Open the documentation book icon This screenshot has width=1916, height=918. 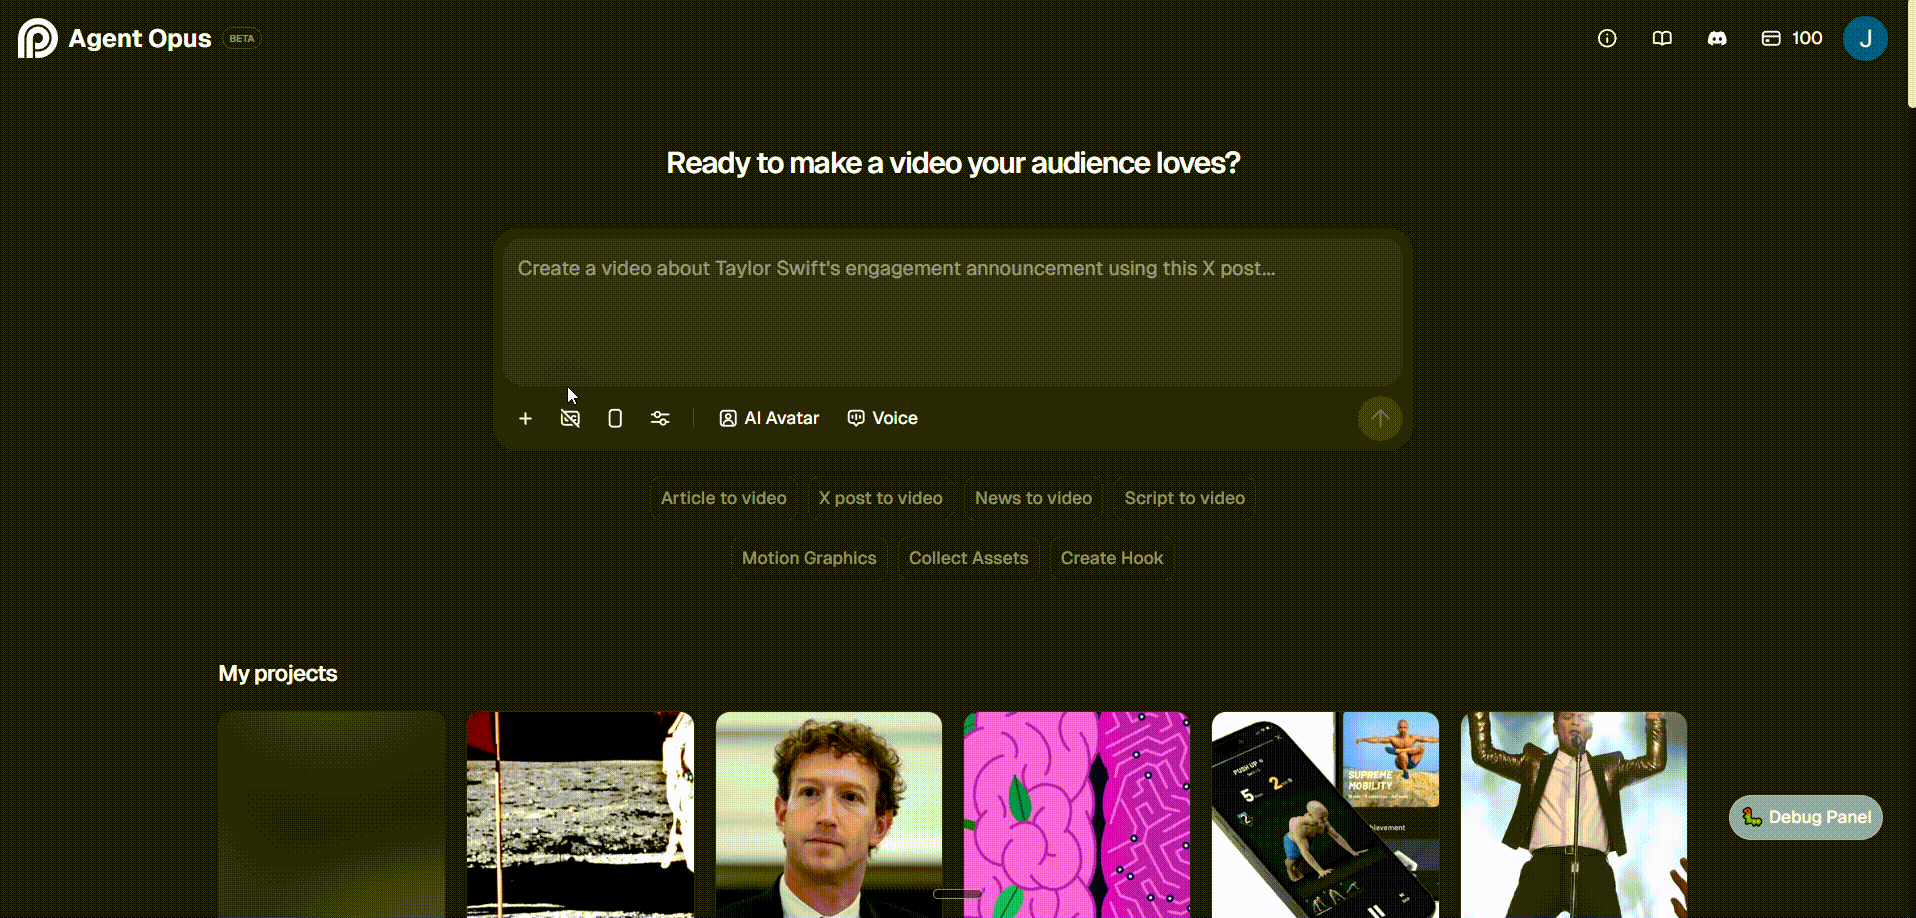1662,38
